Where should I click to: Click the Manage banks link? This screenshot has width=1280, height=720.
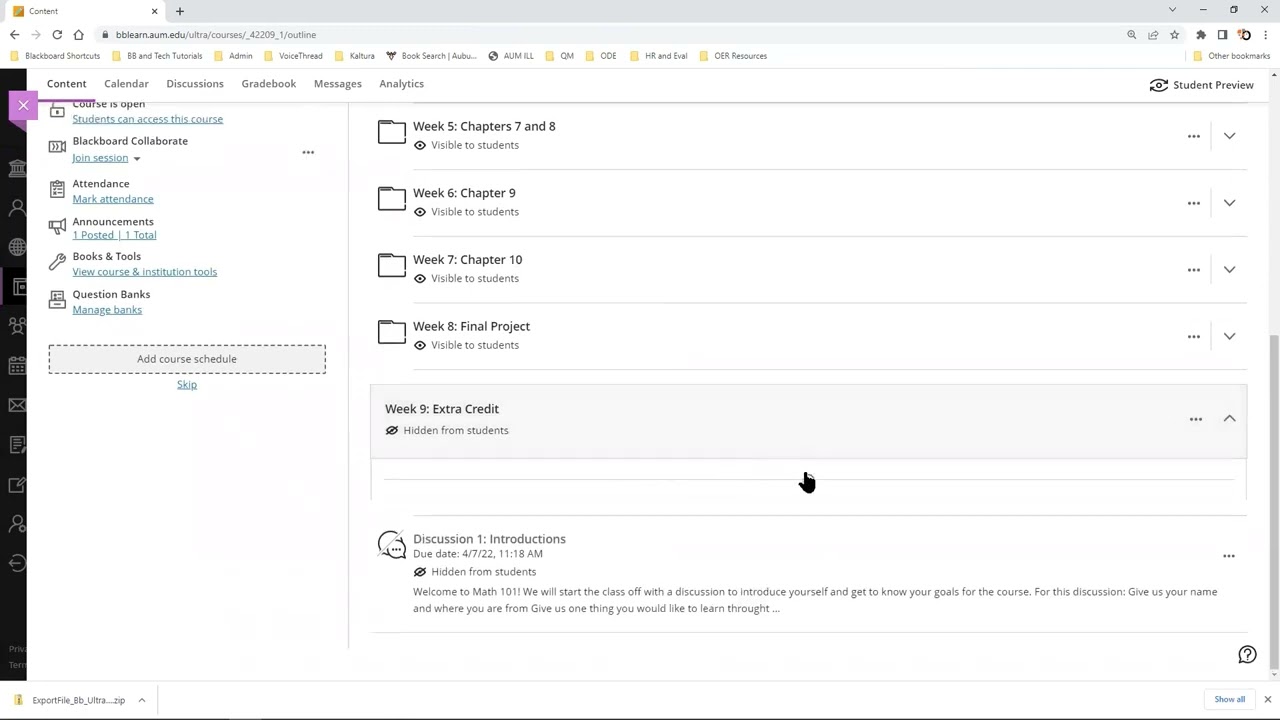point(107,310)
